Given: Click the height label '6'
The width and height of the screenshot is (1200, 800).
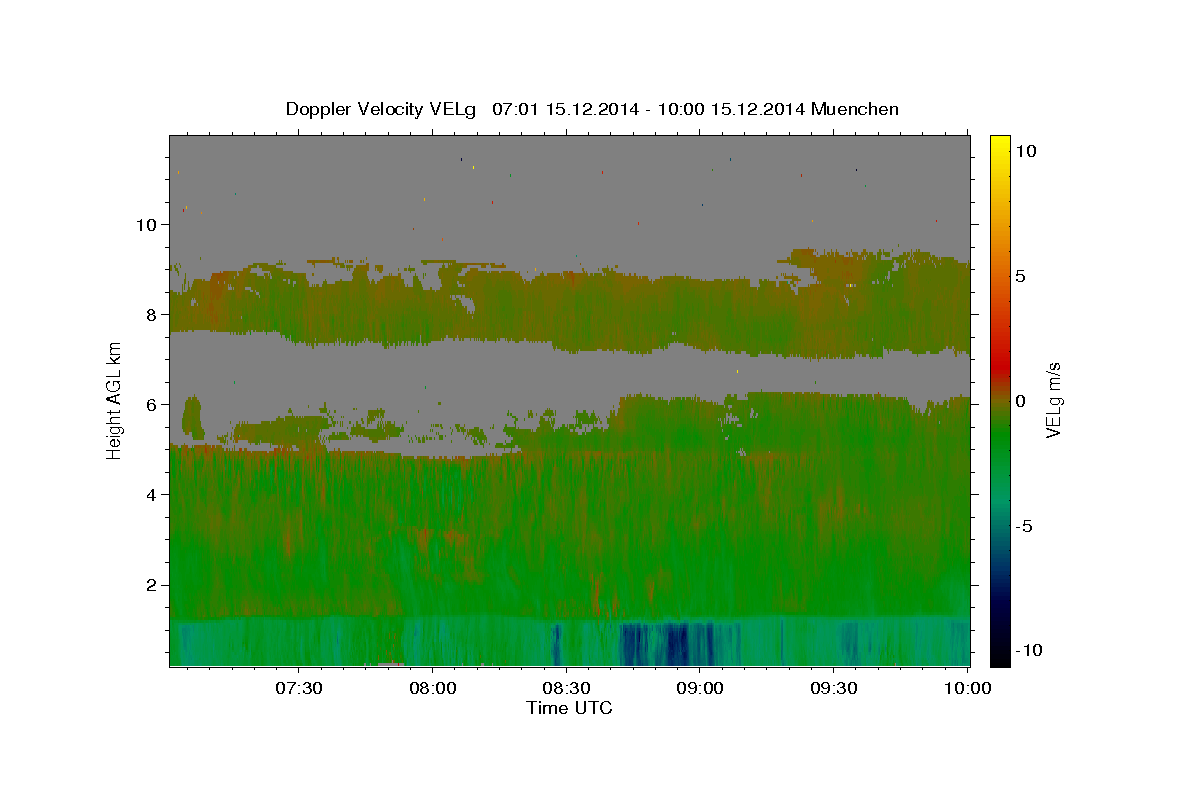Looking at the screenshot, I should (152, 404).
